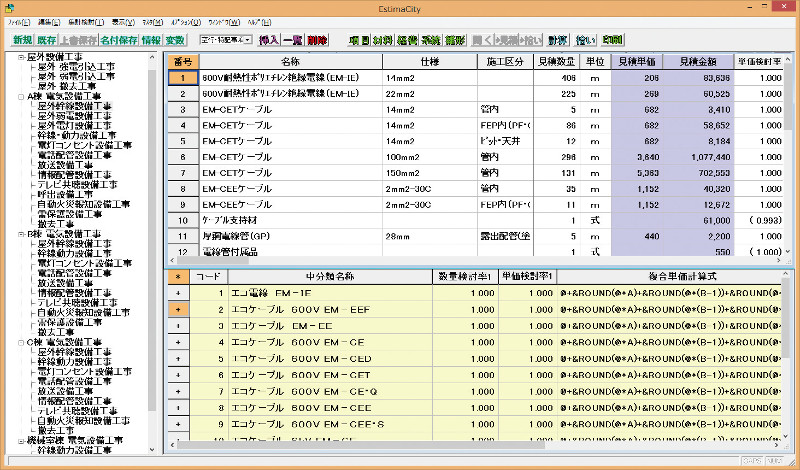Click the 一覧 list toolbar button
Viewport: 800px width, 470px height.
pos(293,40)
